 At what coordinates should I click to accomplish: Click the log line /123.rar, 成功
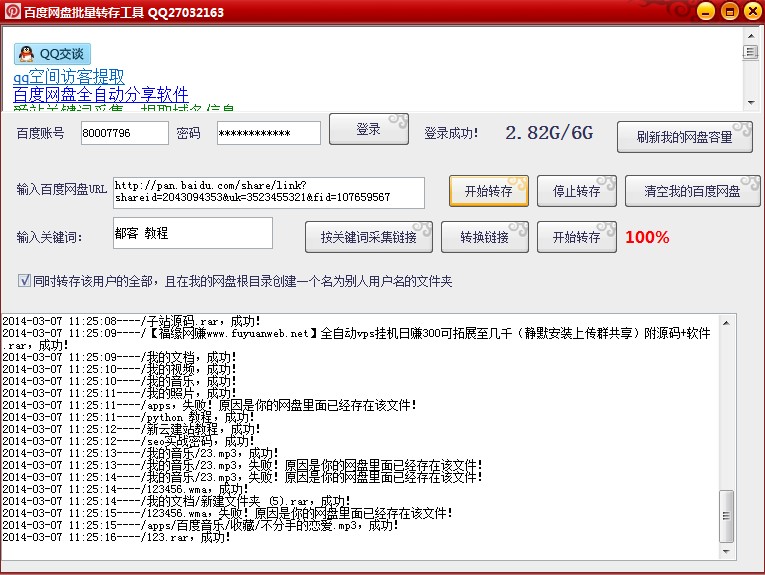117,537
